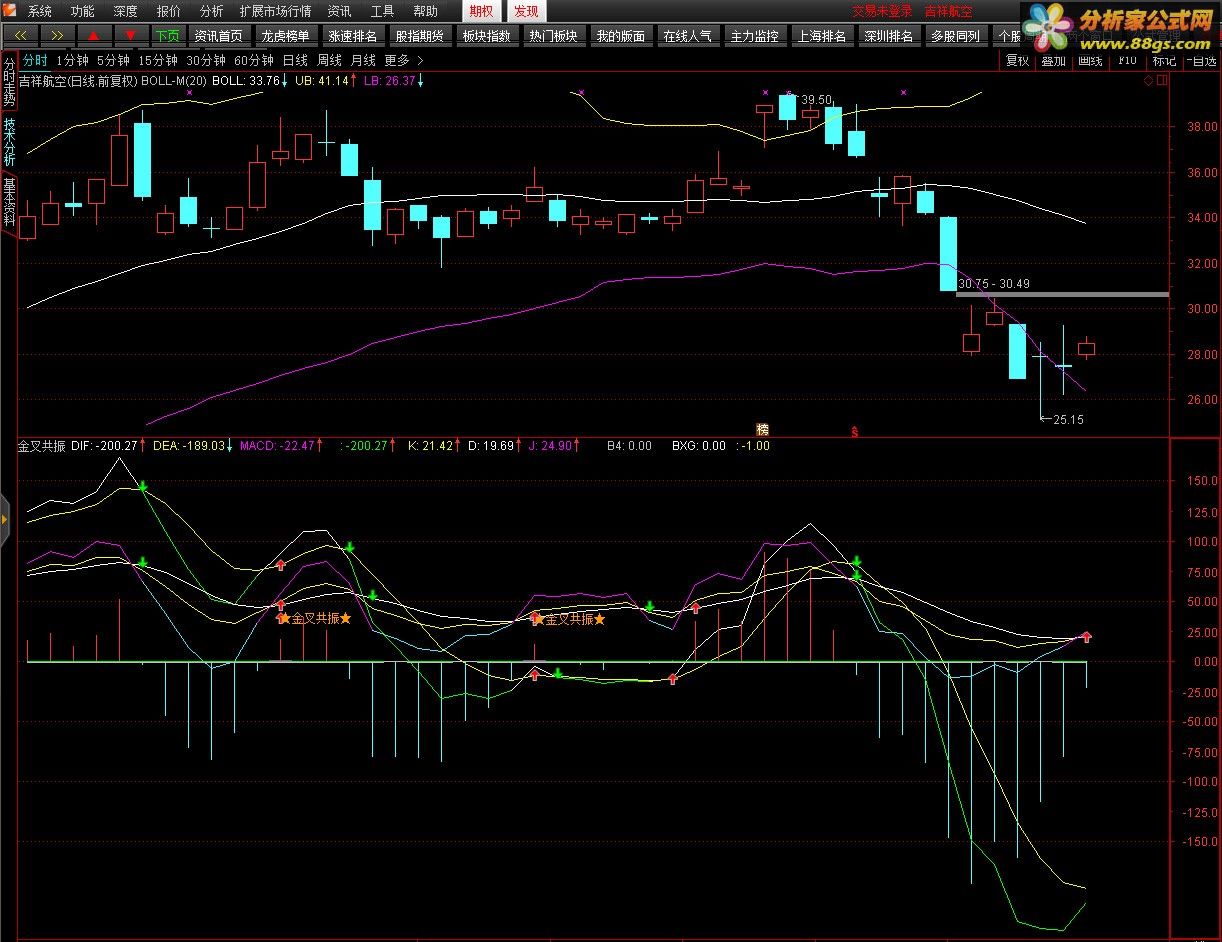1222x942 pixels.
Task: Click the red $ marker at the bottom of the price chart
Action: pos(854,431)
